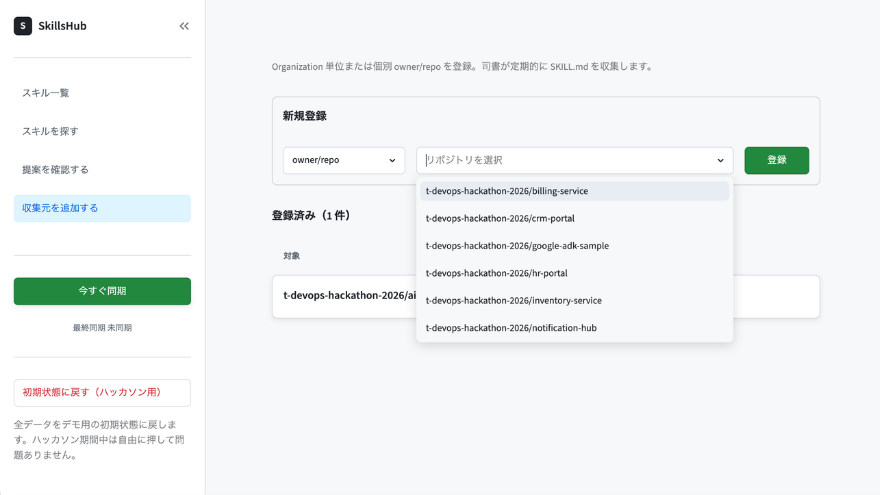Pick google-adk-sample from the list
The width and height of the screenshot is (880, 495).
(x=575, y=246)
